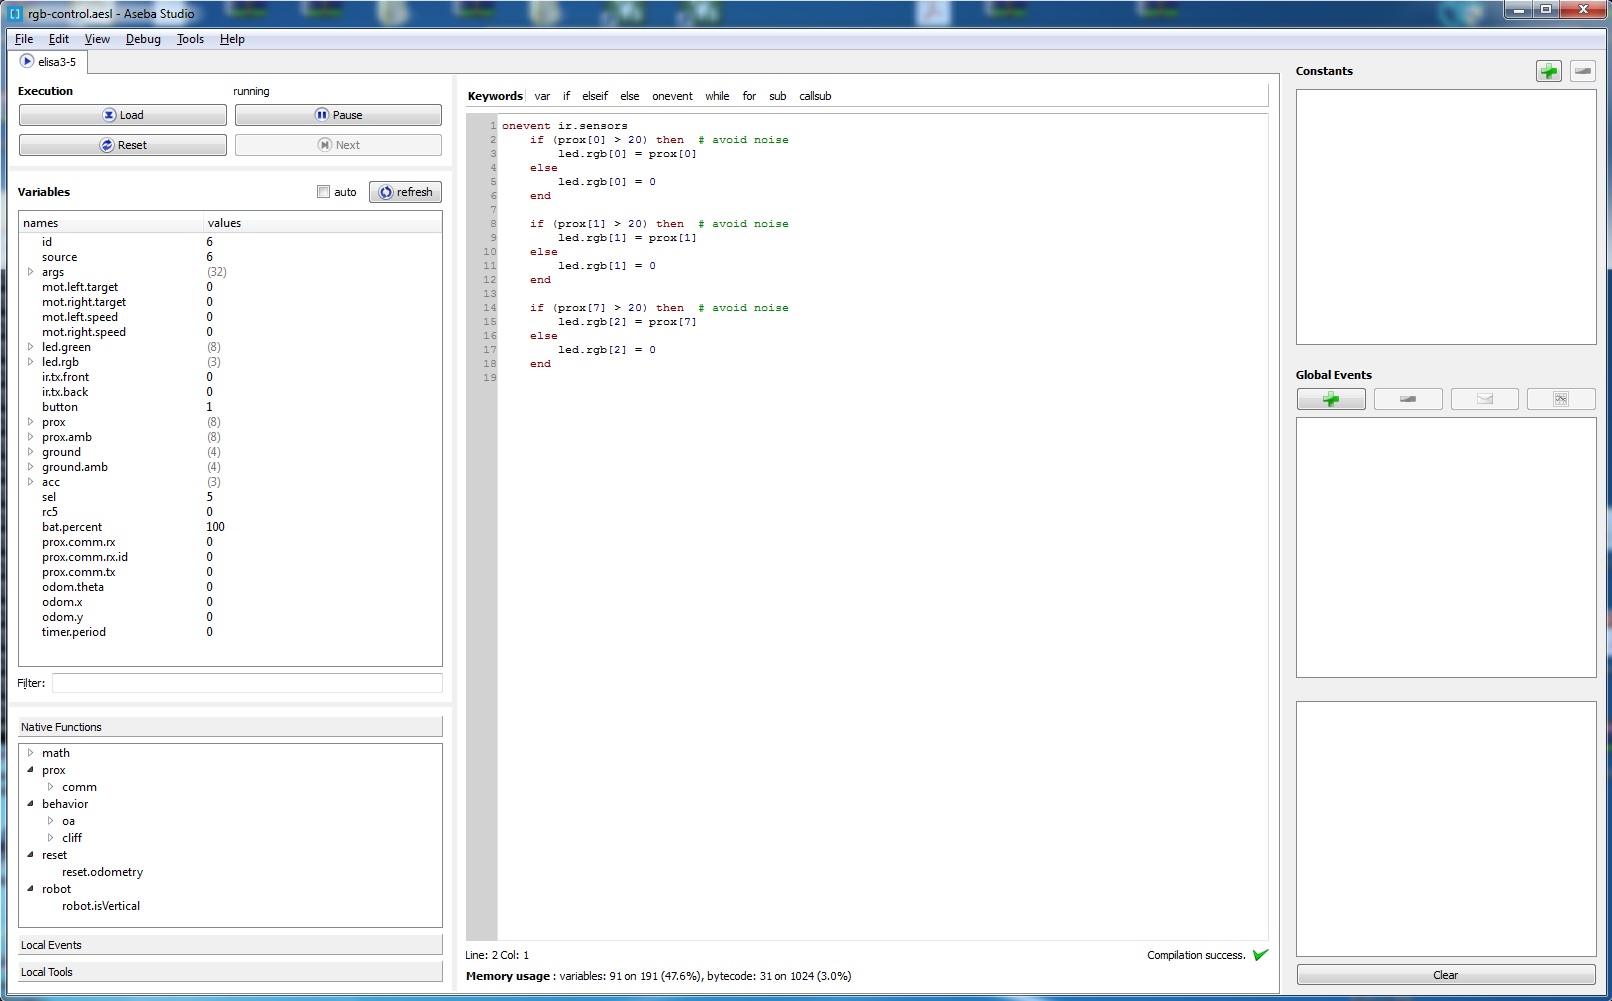
Task: Collapse the behavior native functions group
Action: (x=30, y=804)
